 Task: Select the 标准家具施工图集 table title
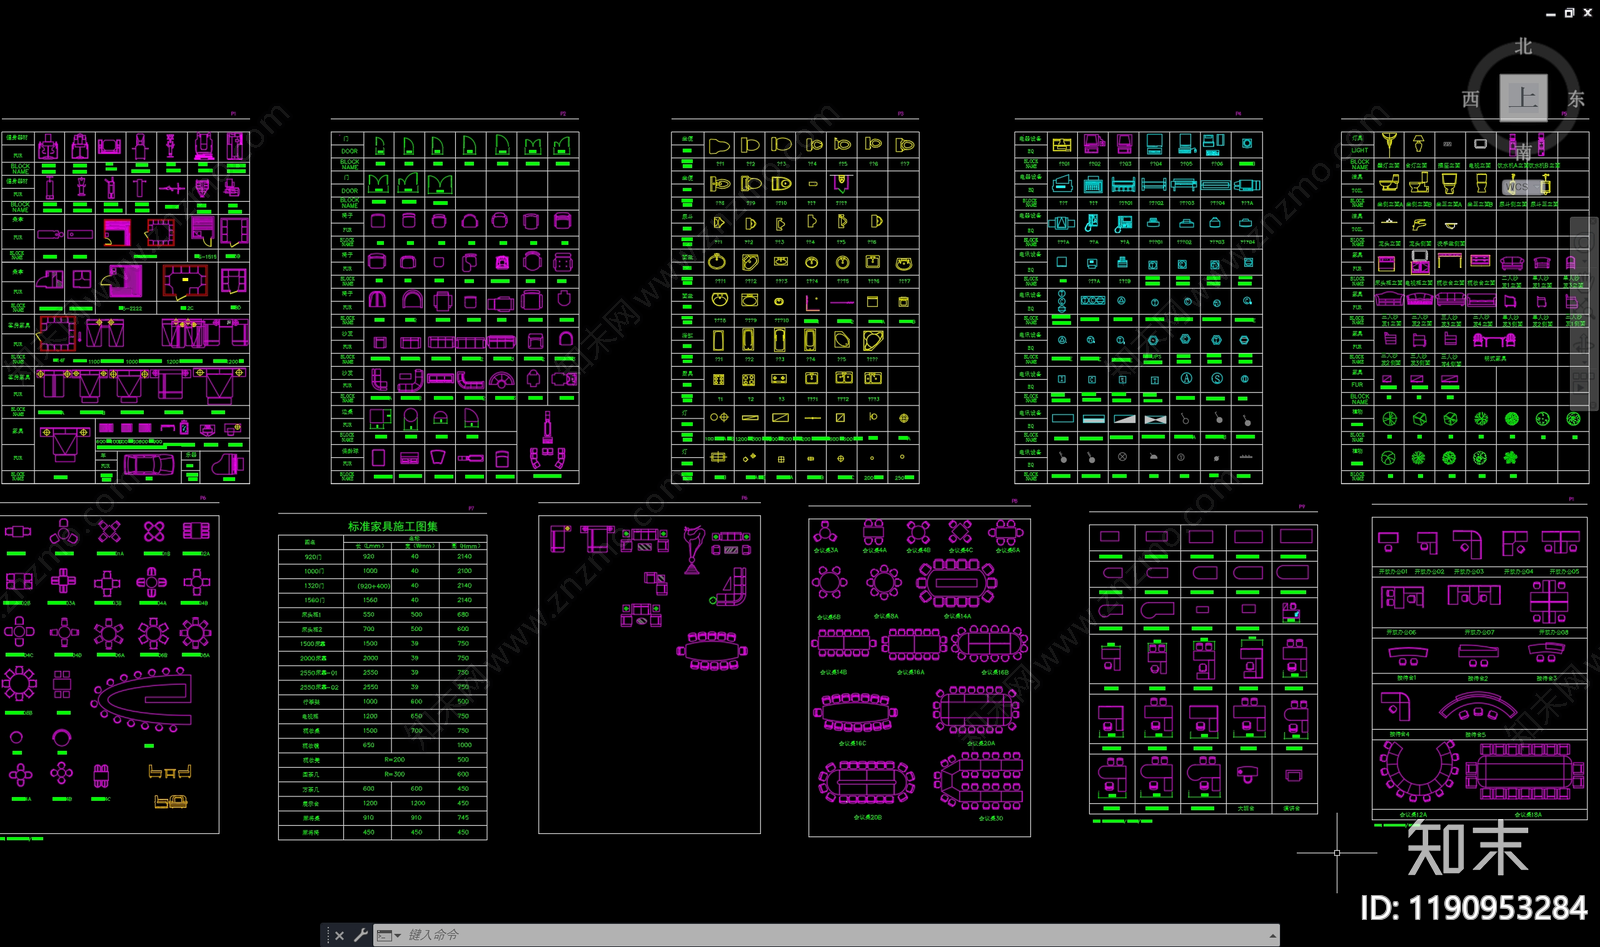coord(392,526)
